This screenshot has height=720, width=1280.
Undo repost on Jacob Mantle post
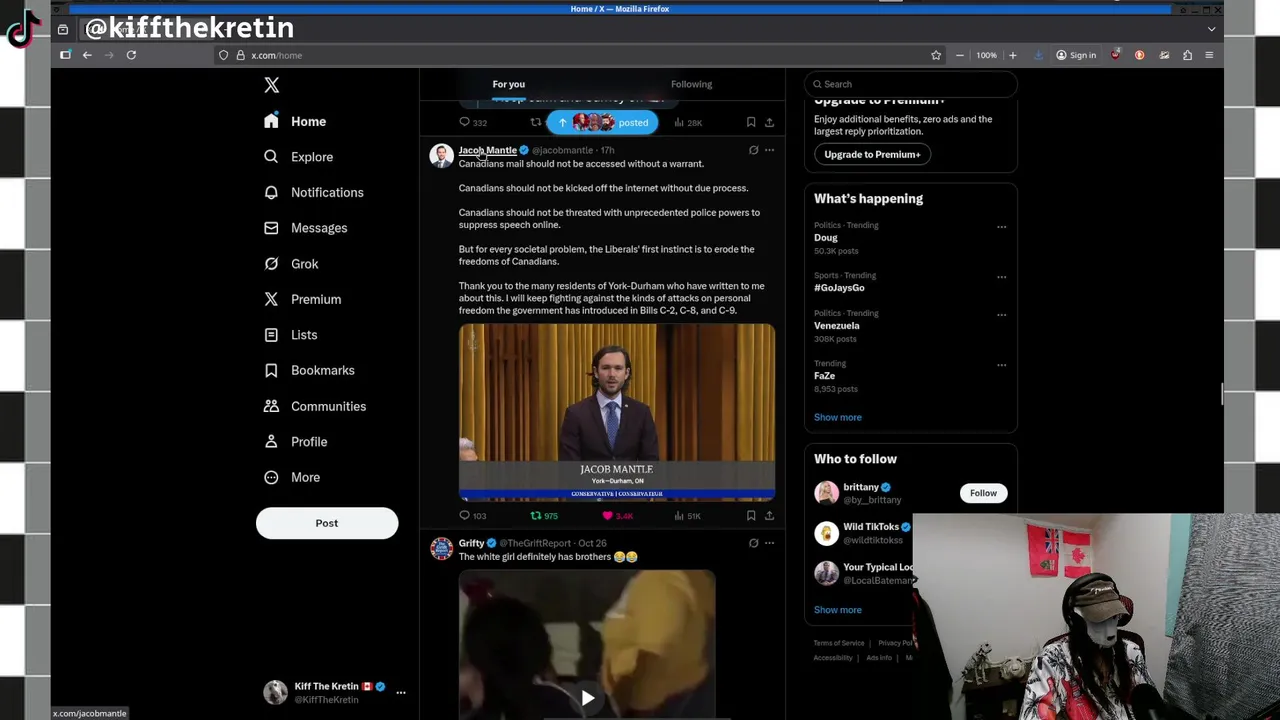coord(544,516)
